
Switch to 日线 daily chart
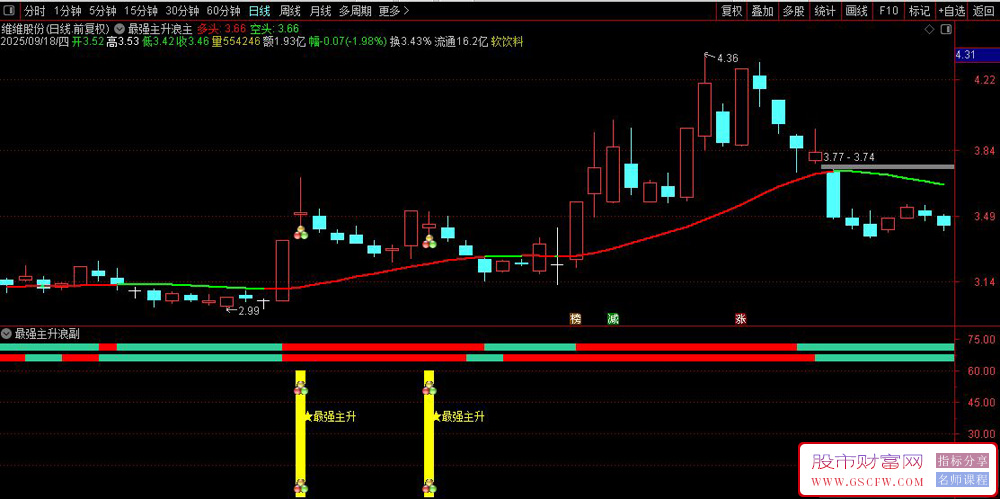point(260,11)
